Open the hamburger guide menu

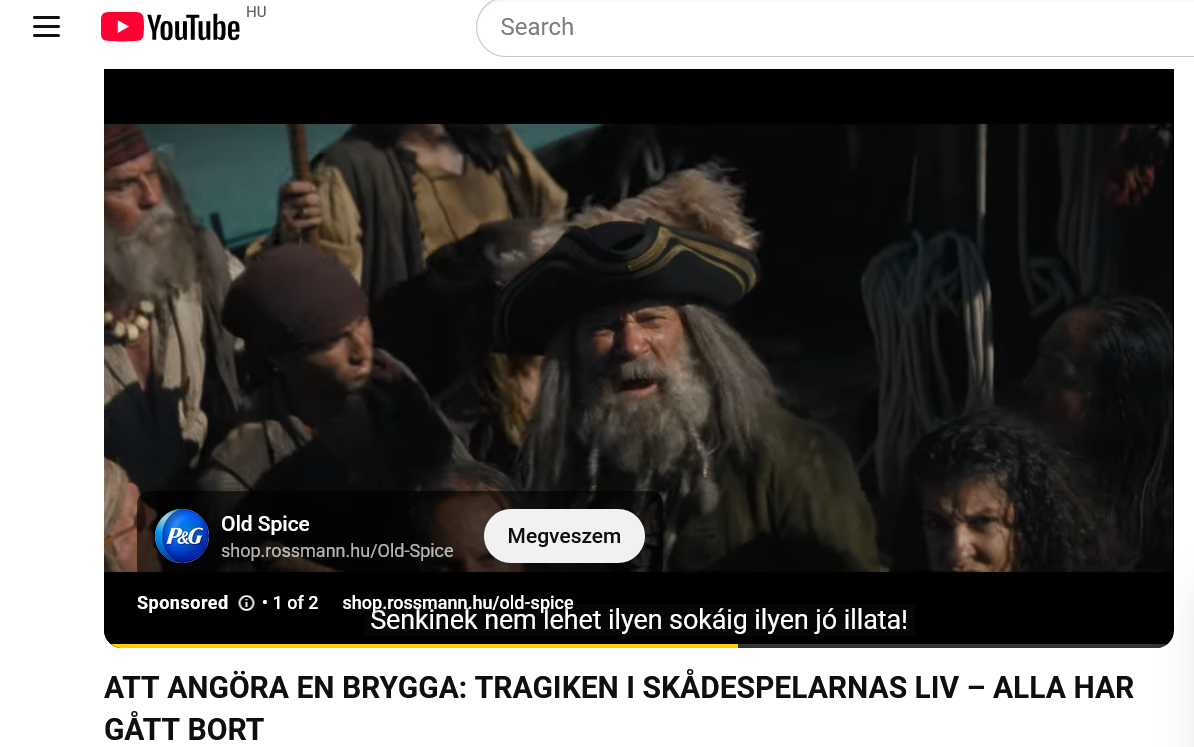coord(47,27)
